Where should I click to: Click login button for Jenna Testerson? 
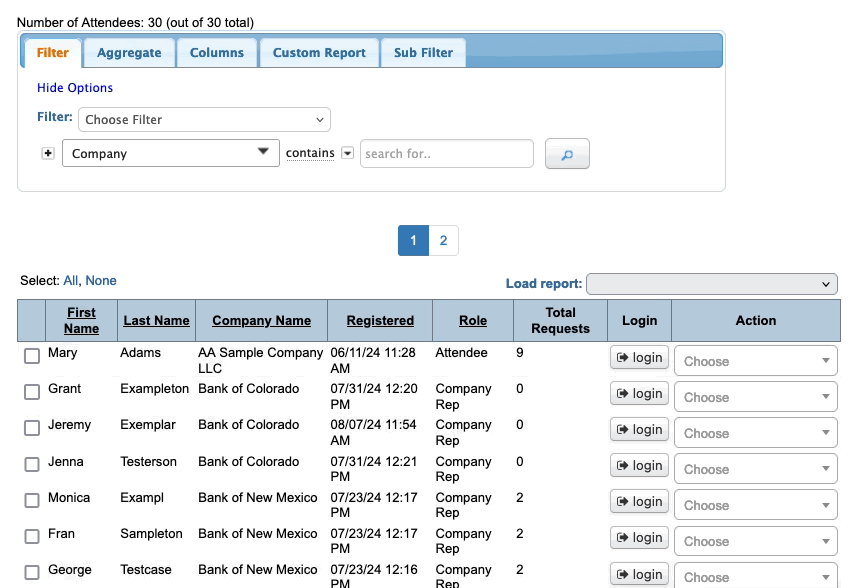639,466
